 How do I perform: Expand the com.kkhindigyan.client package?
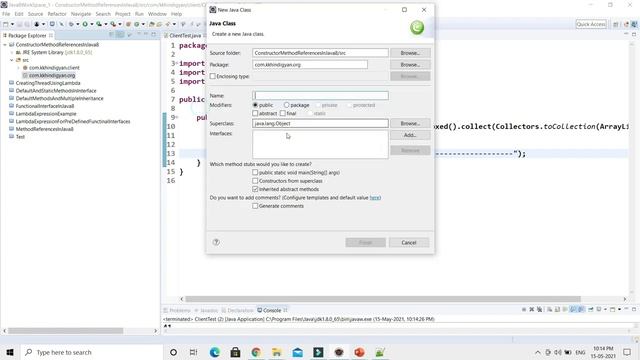(18, 68)
